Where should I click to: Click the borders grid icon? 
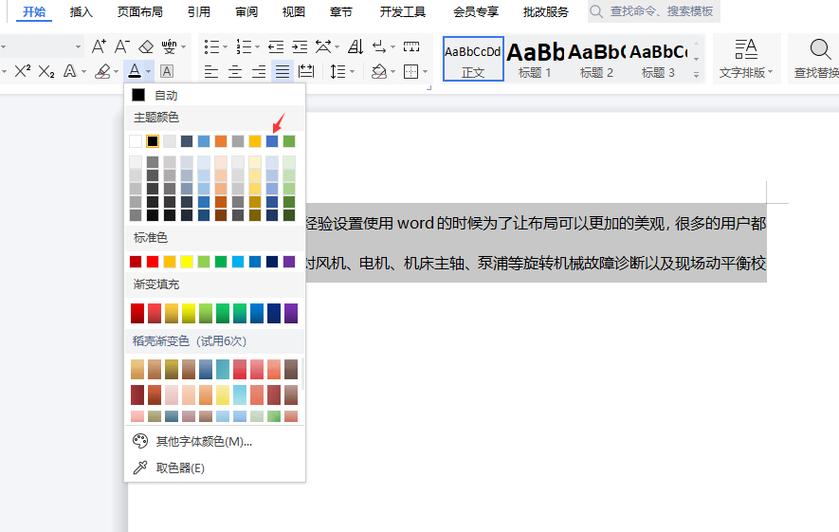(411, 71)
